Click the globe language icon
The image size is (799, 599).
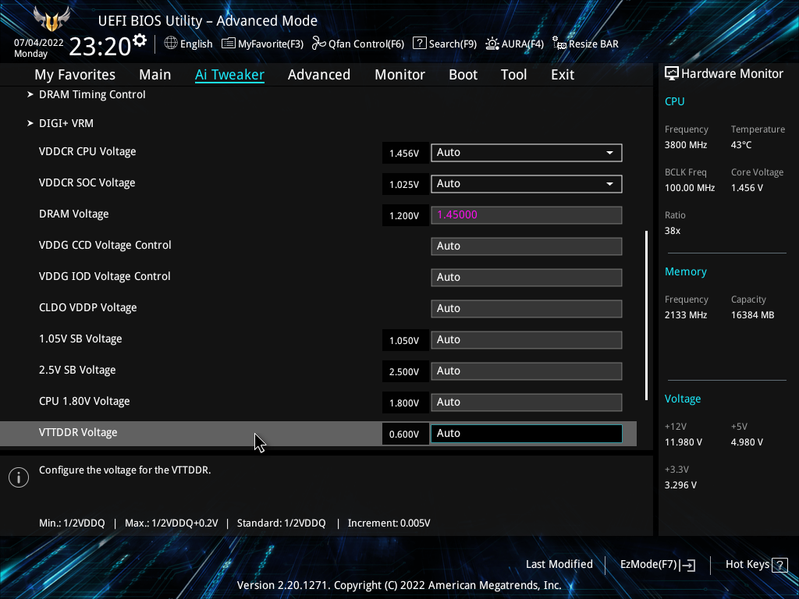171,43
